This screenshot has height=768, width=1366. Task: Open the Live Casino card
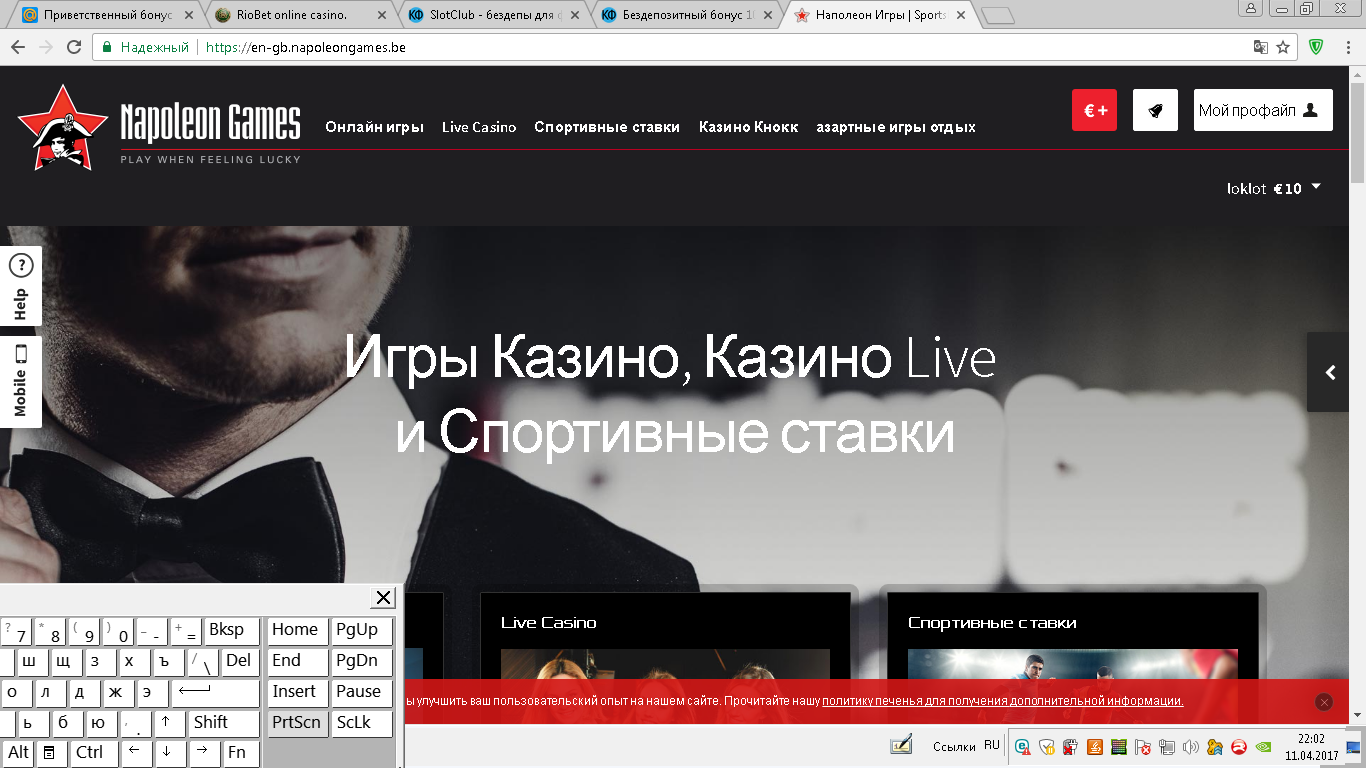(665, 657)
